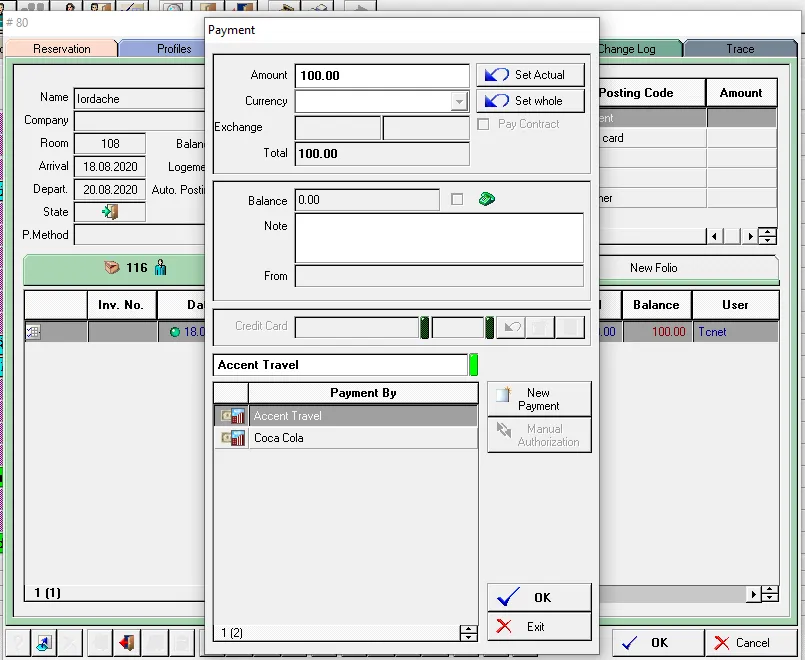Click the green circle icon in the Date cell
The height and width of the screenshot is (660, 805).
[175, 332]
